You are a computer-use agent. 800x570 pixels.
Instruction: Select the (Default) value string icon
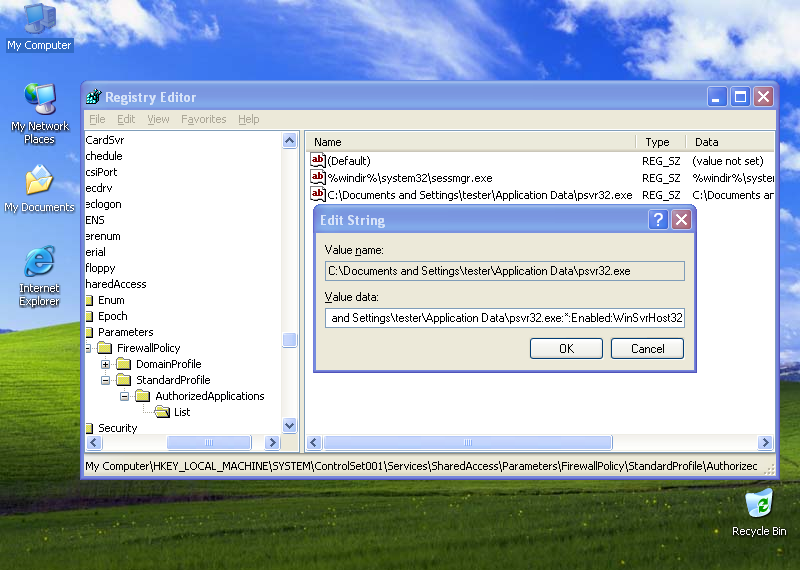point(318,161)
